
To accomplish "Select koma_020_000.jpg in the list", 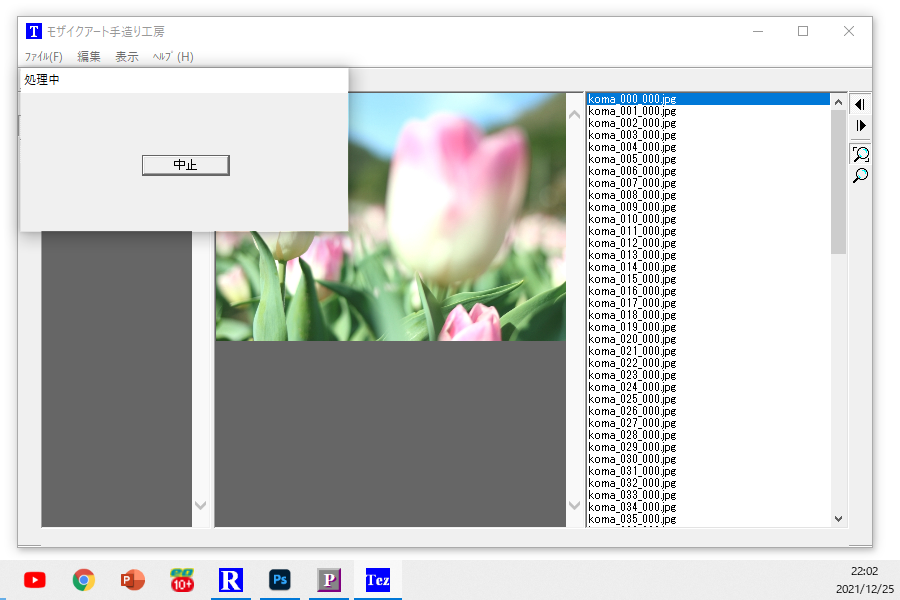I will [708, 339].
